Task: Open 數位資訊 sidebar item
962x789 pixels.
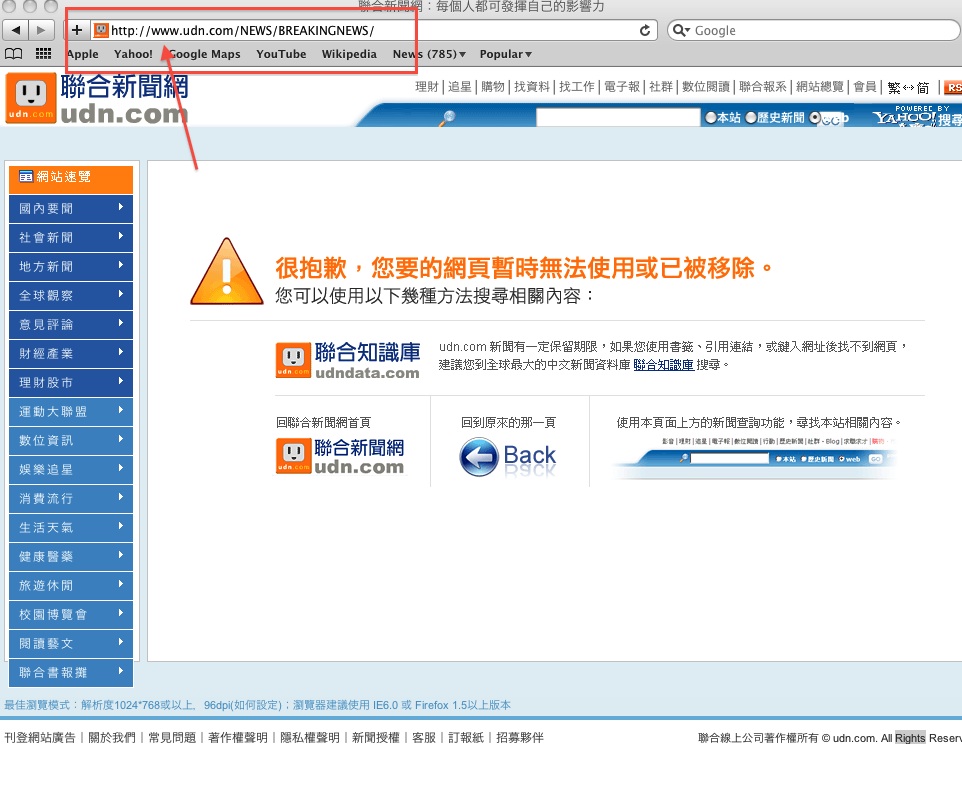Action: 71,441
